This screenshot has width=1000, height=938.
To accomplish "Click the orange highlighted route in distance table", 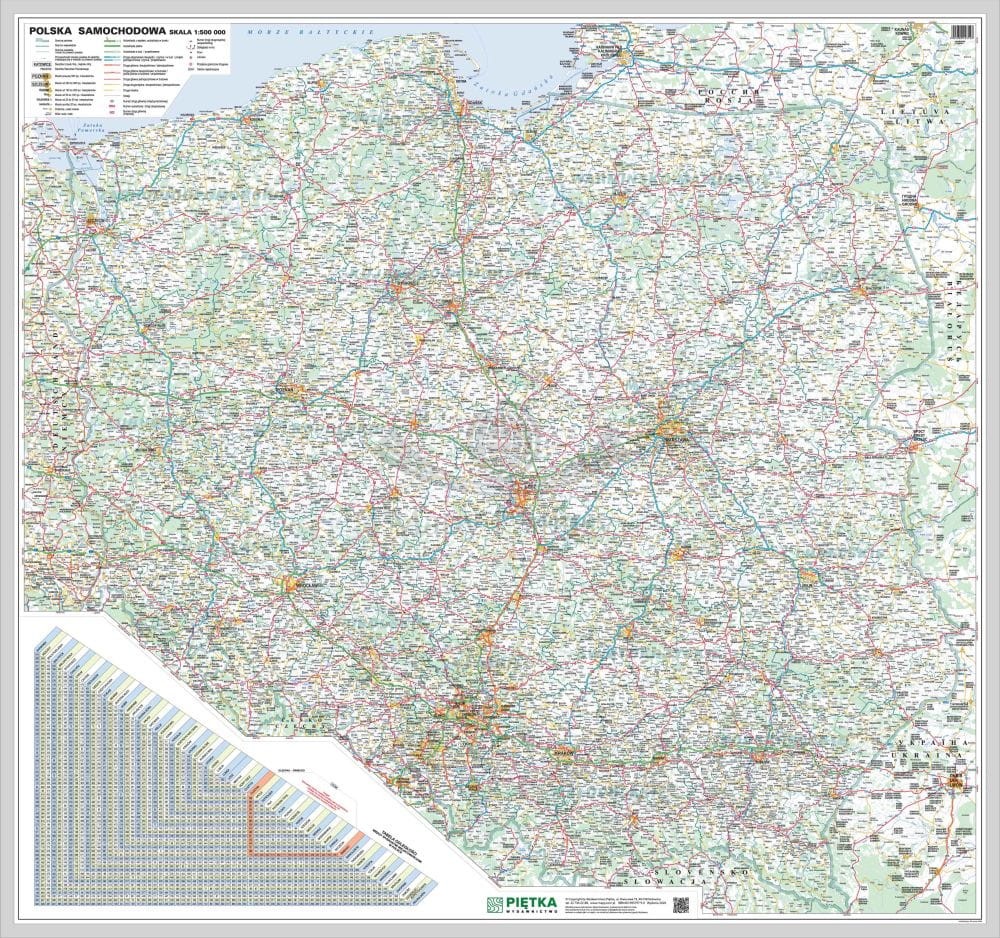I will click(x=252, y=819).
